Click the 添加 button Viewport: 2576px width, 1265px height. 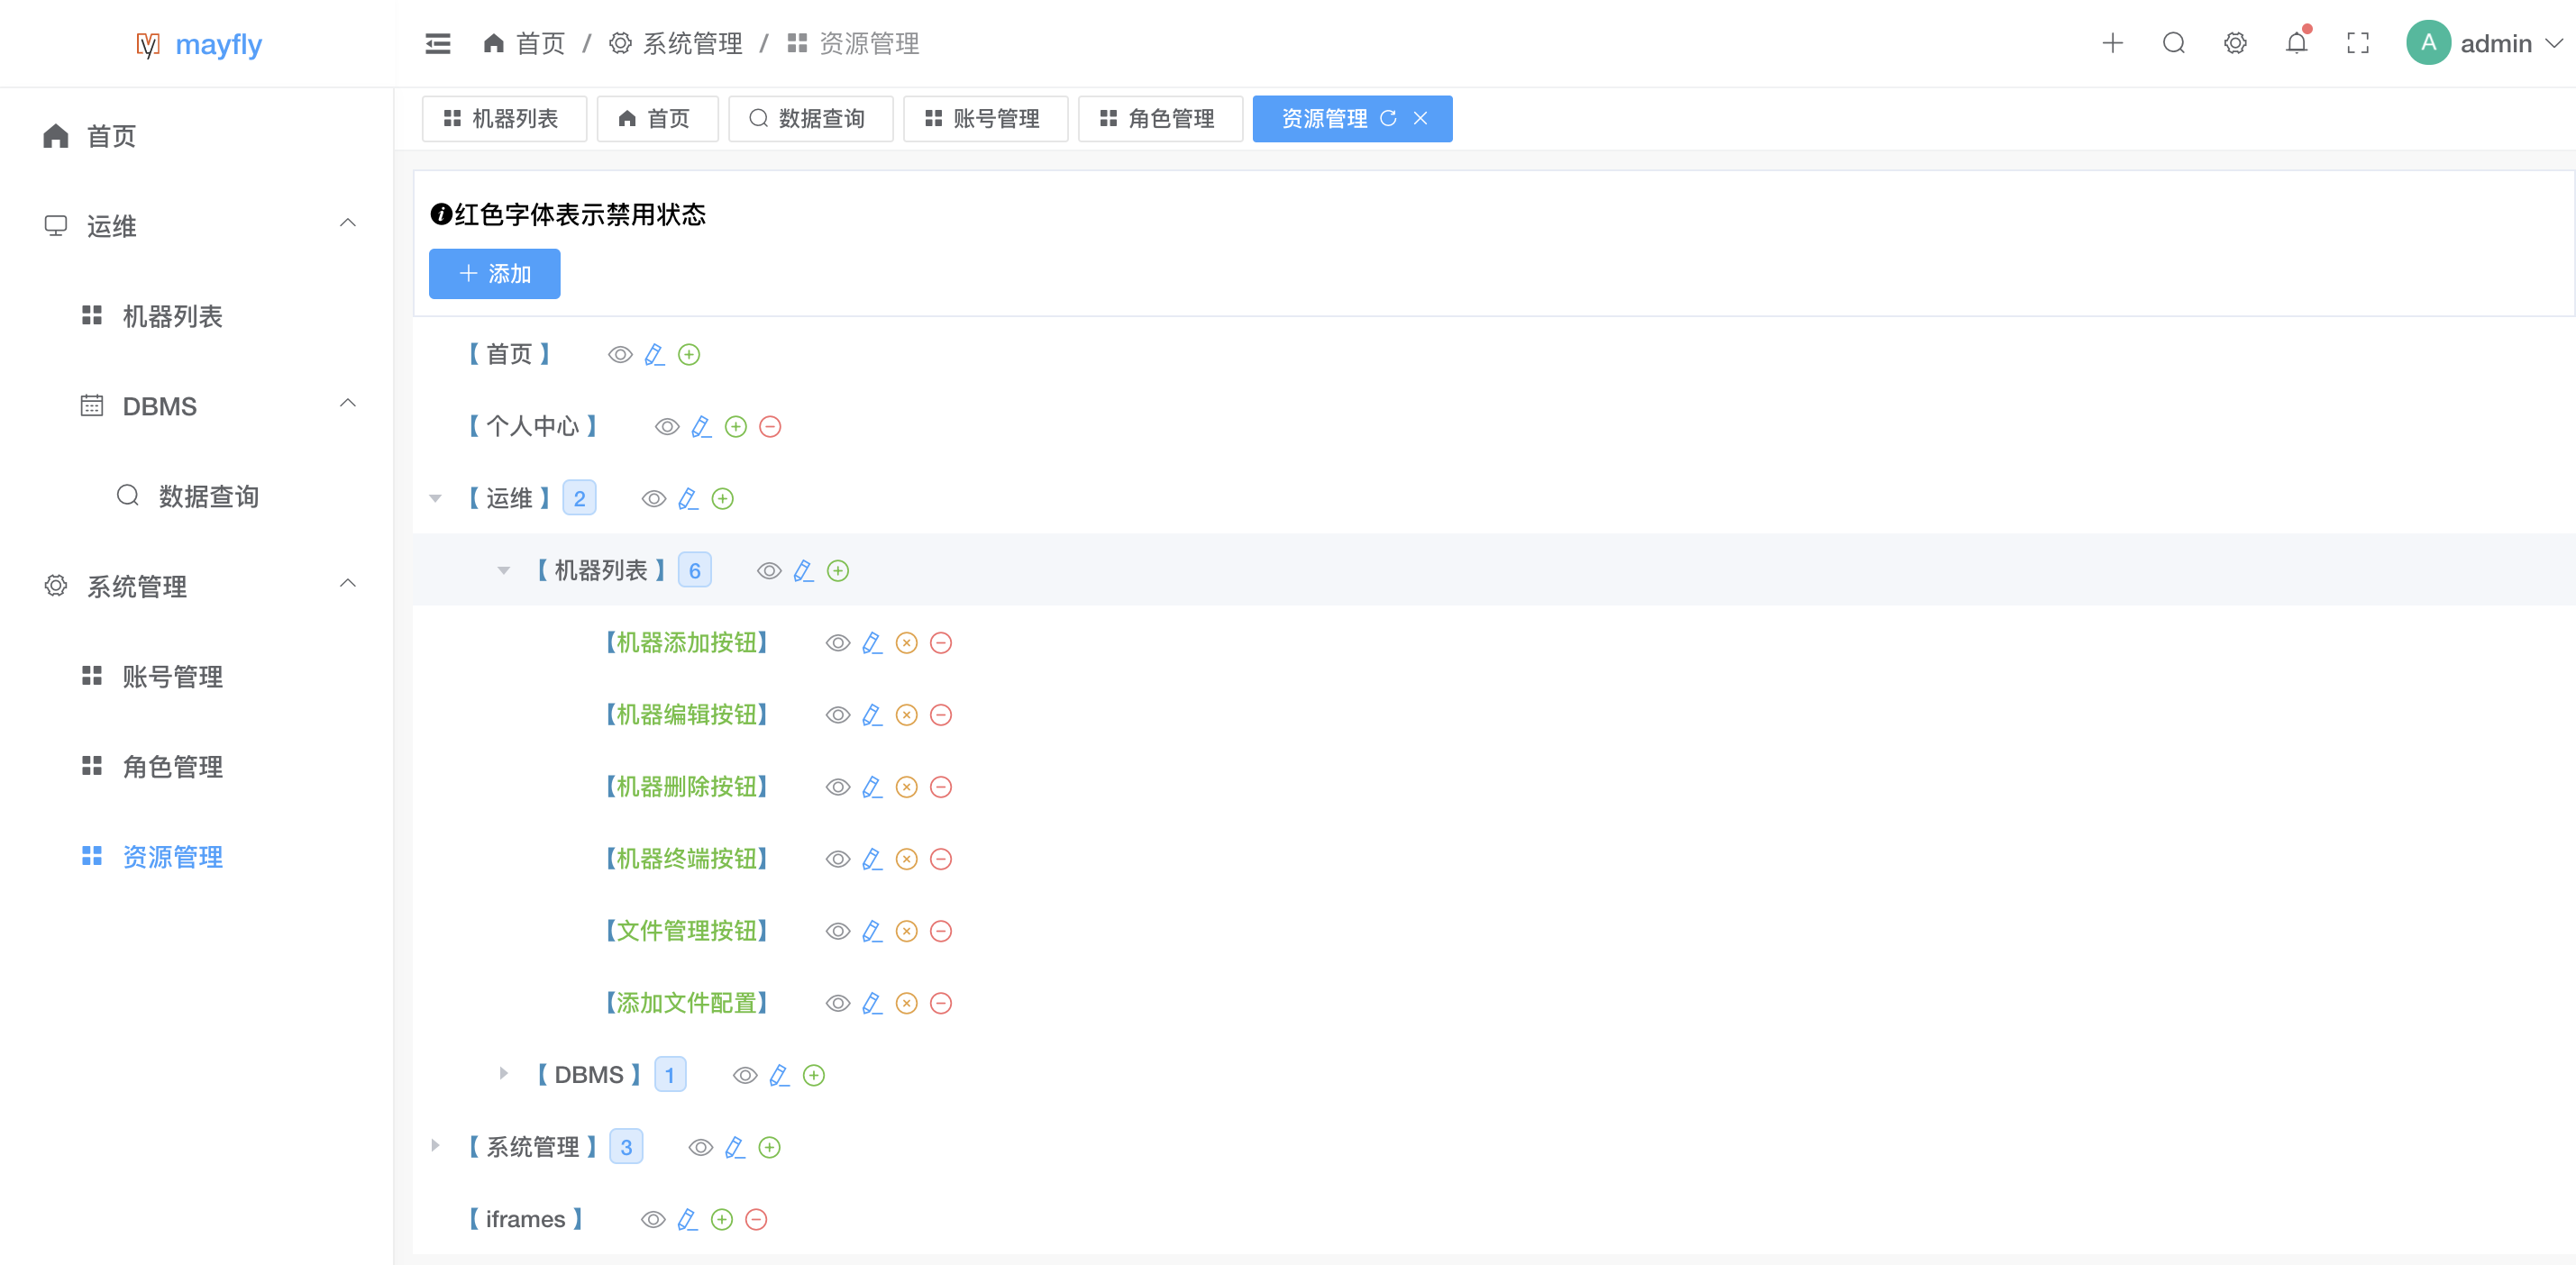[x=494, y=273]
